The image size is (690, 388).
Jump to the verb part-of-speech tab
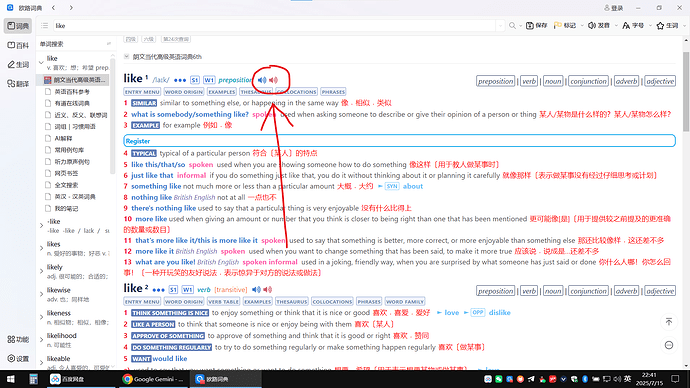pos(529,81)
